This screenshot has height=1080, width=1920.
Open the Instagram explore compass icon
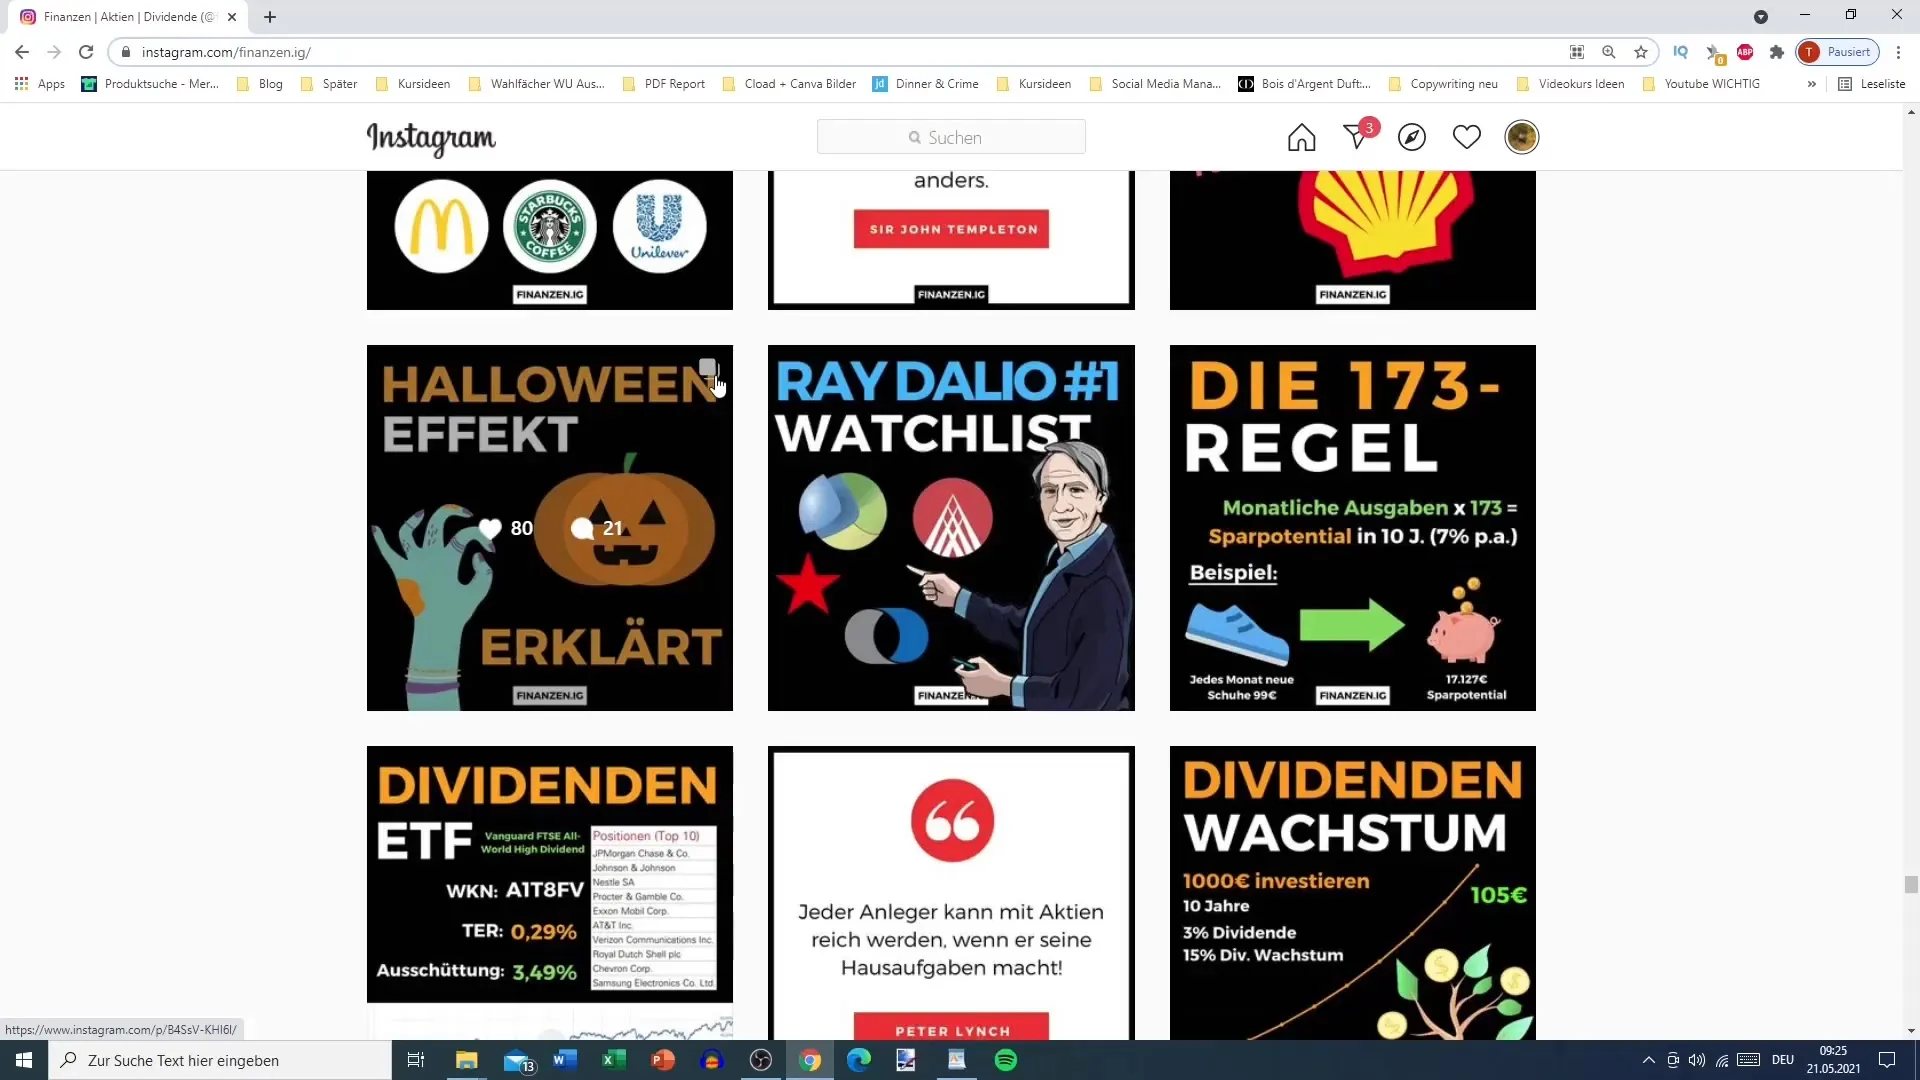1412,137
